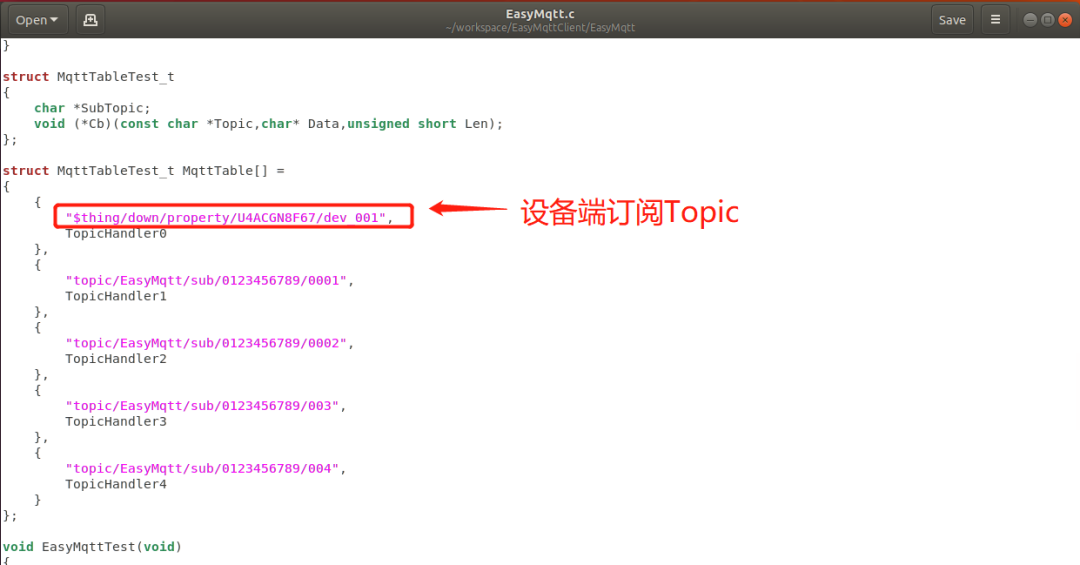Image resolution: width=1080 pixels, height=565 pixels.
Task: Minimize the gedit window
Action: pos(1030,20)
